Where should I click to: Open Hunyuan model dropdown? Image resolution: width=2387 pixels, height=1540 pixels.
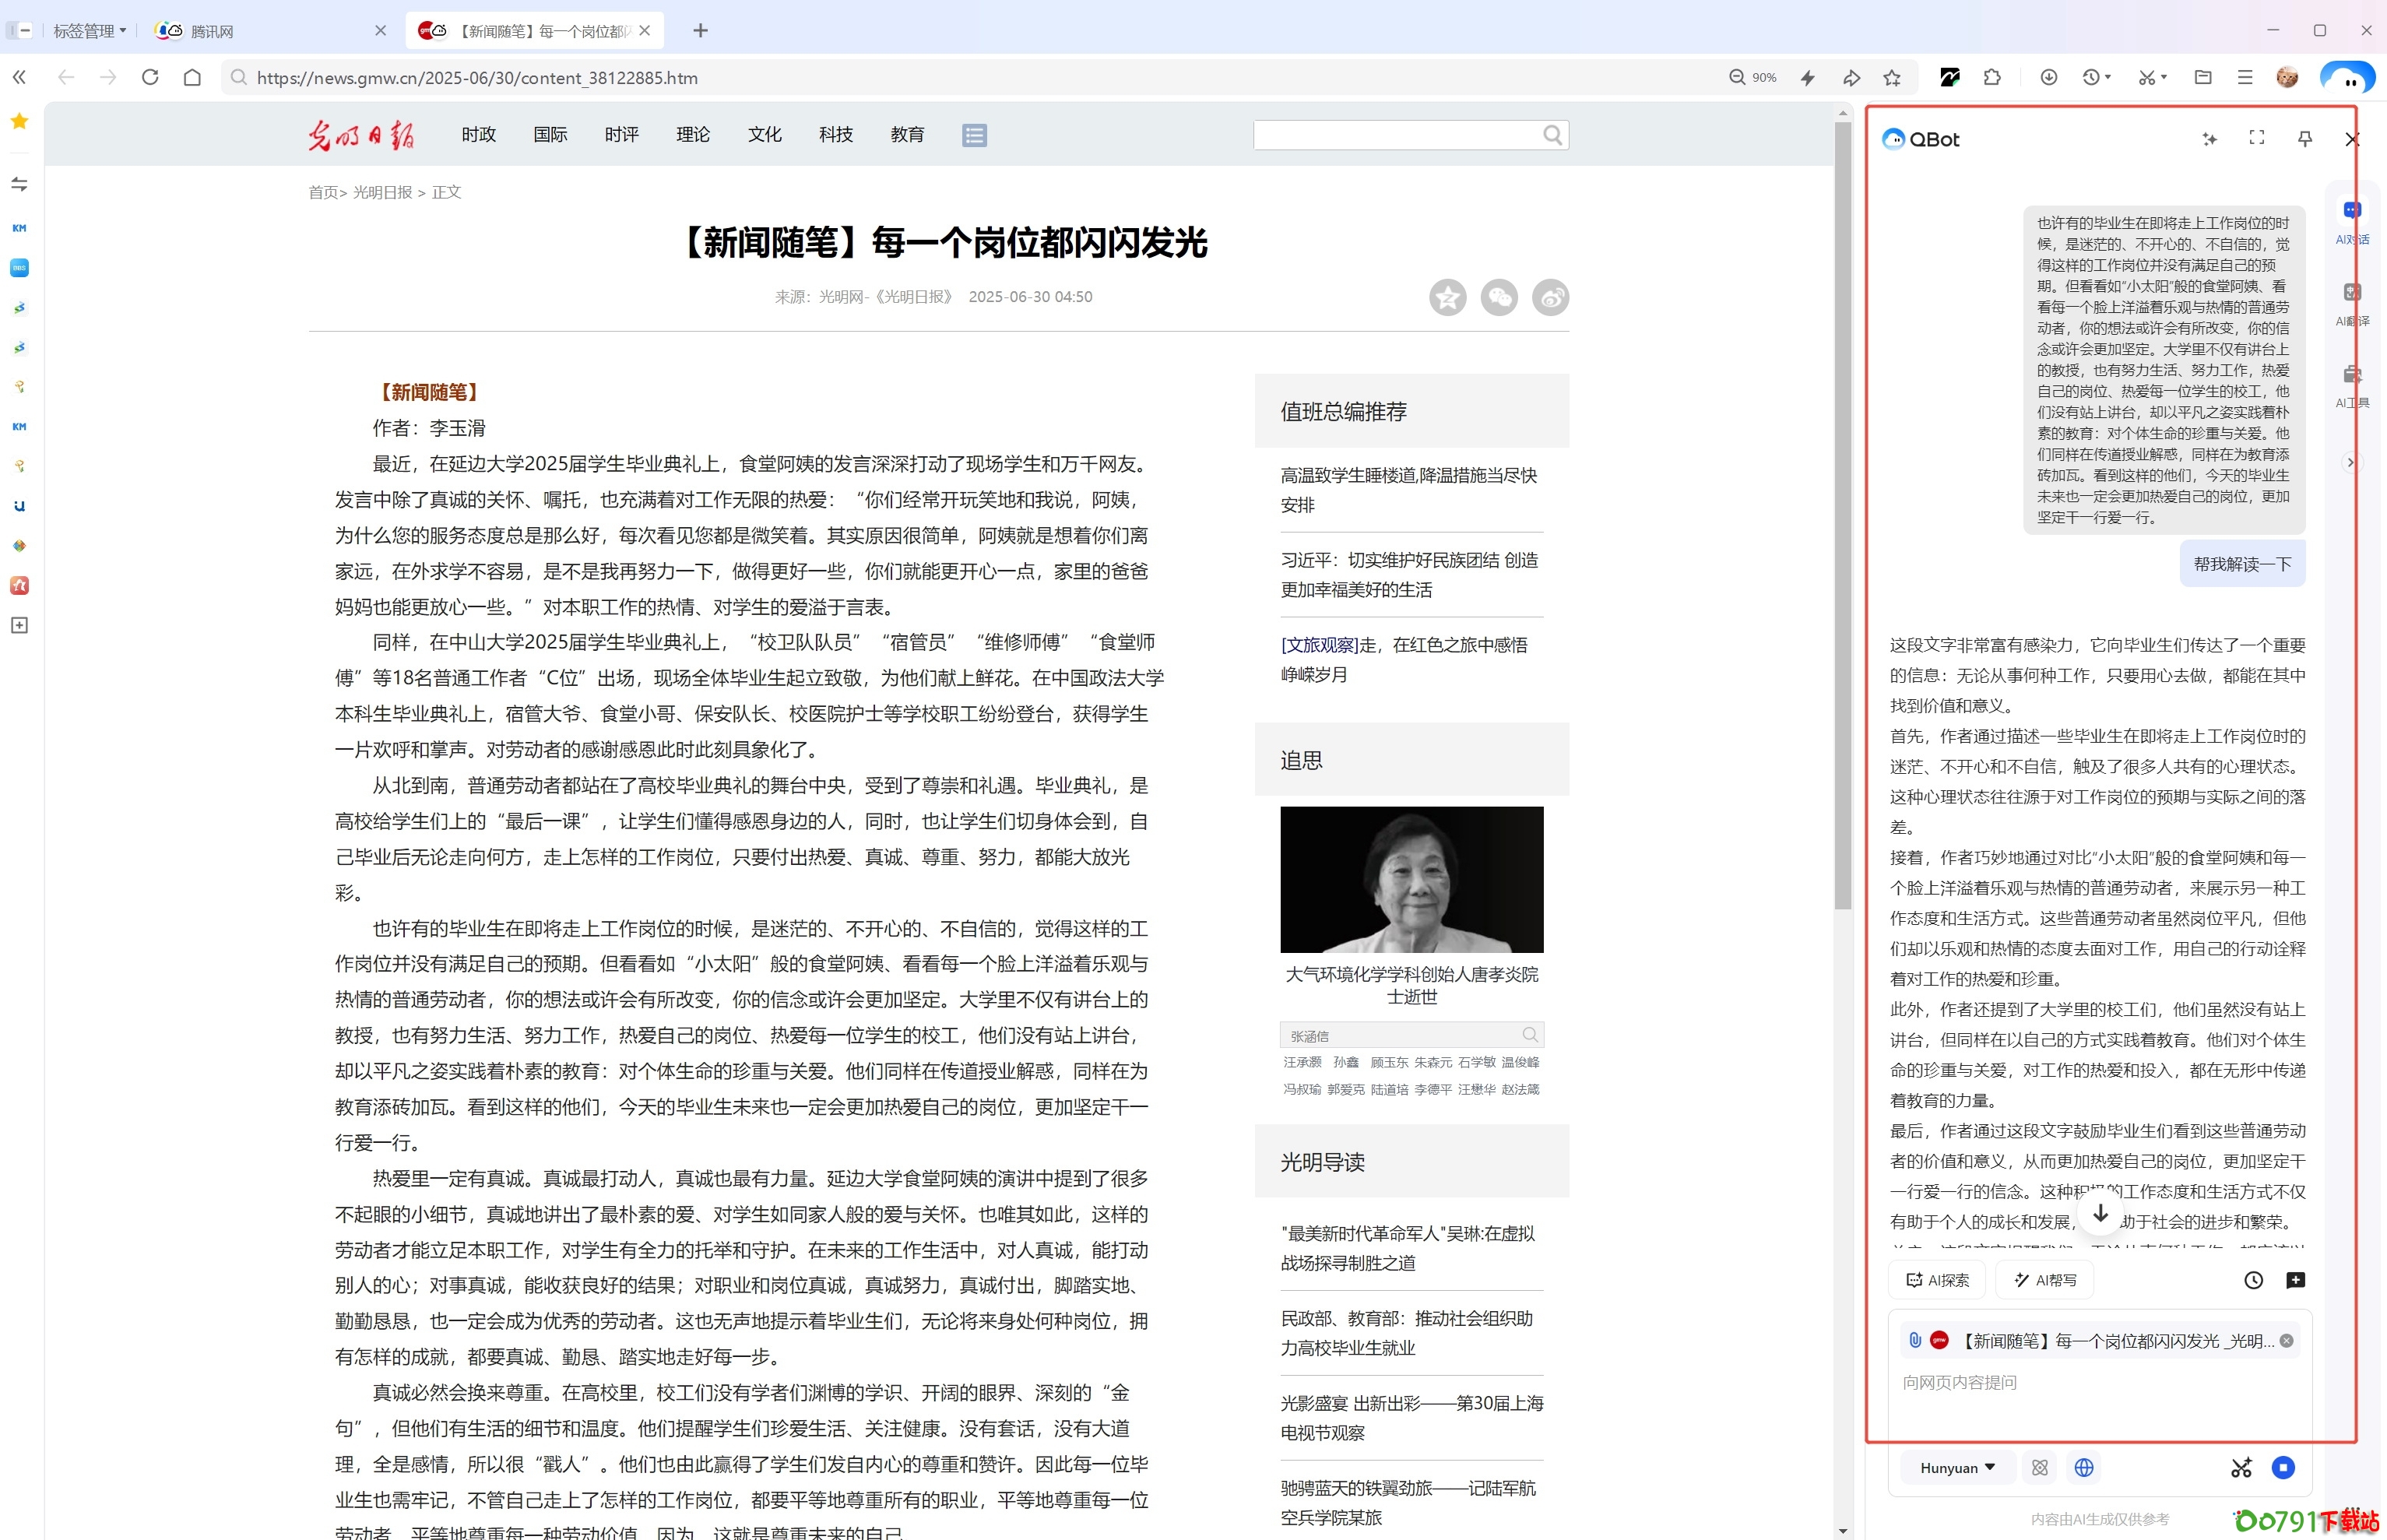point(1957,1467)
